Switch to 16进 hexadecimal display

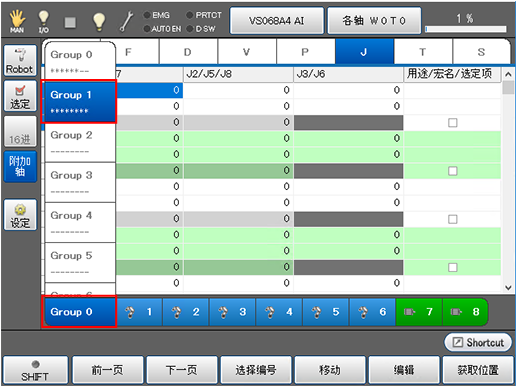20,131
